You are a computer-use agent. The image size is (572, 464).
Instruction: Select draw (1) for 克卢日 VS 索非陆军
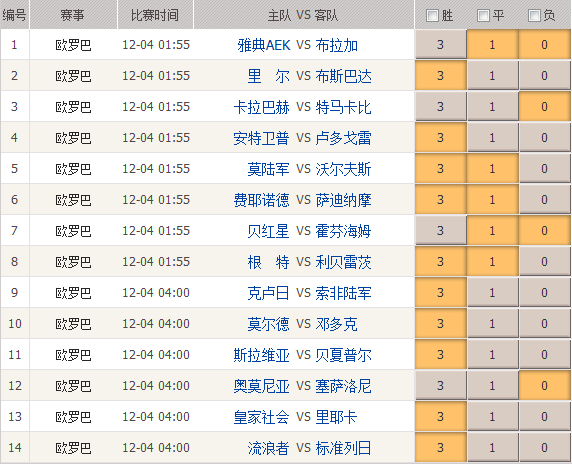[x=492, y=293]
